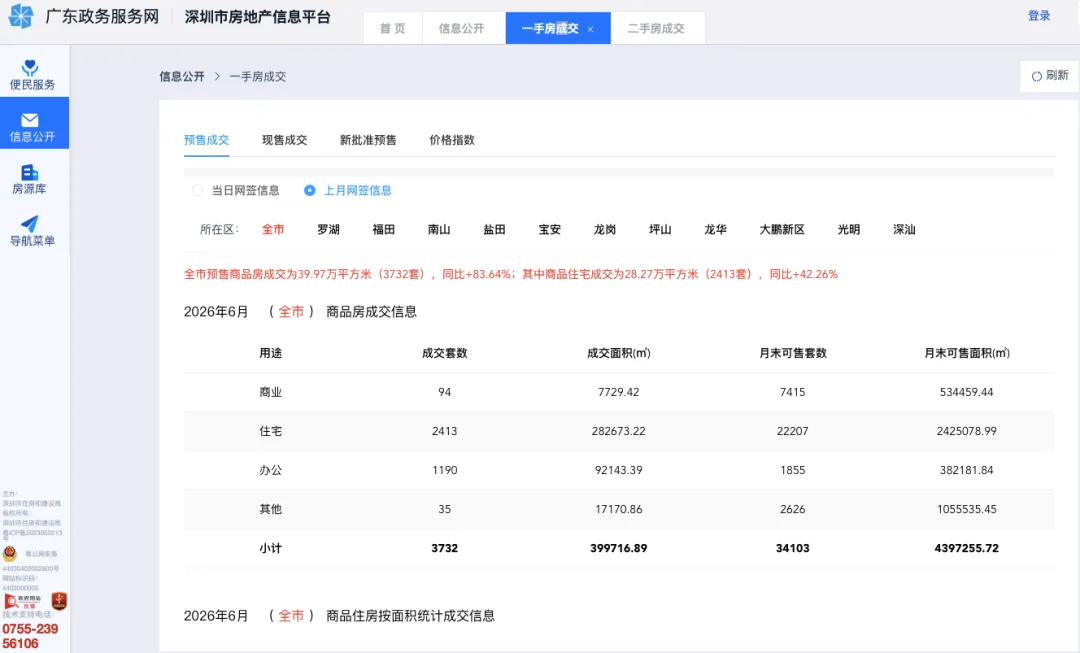
Task: Click residential available units 22207
Action: tap(793, 431)
